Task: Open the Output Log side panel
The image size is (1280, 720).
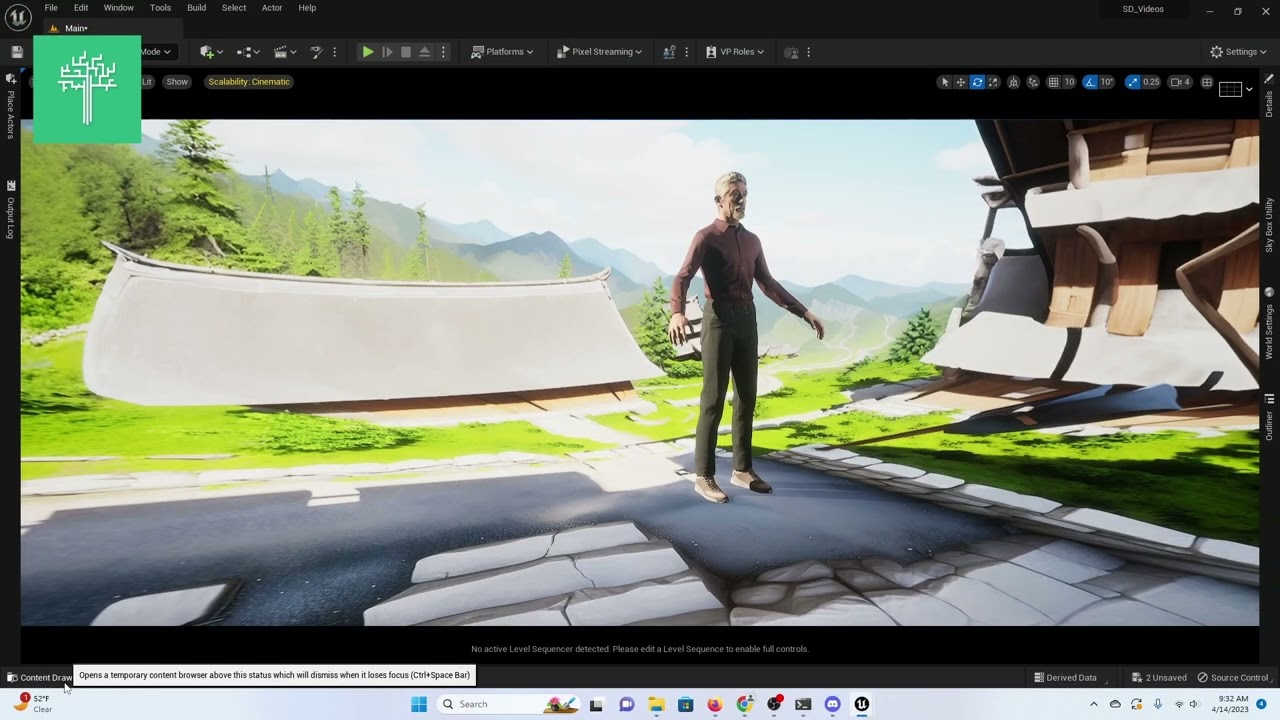Action: coord(10,209)
